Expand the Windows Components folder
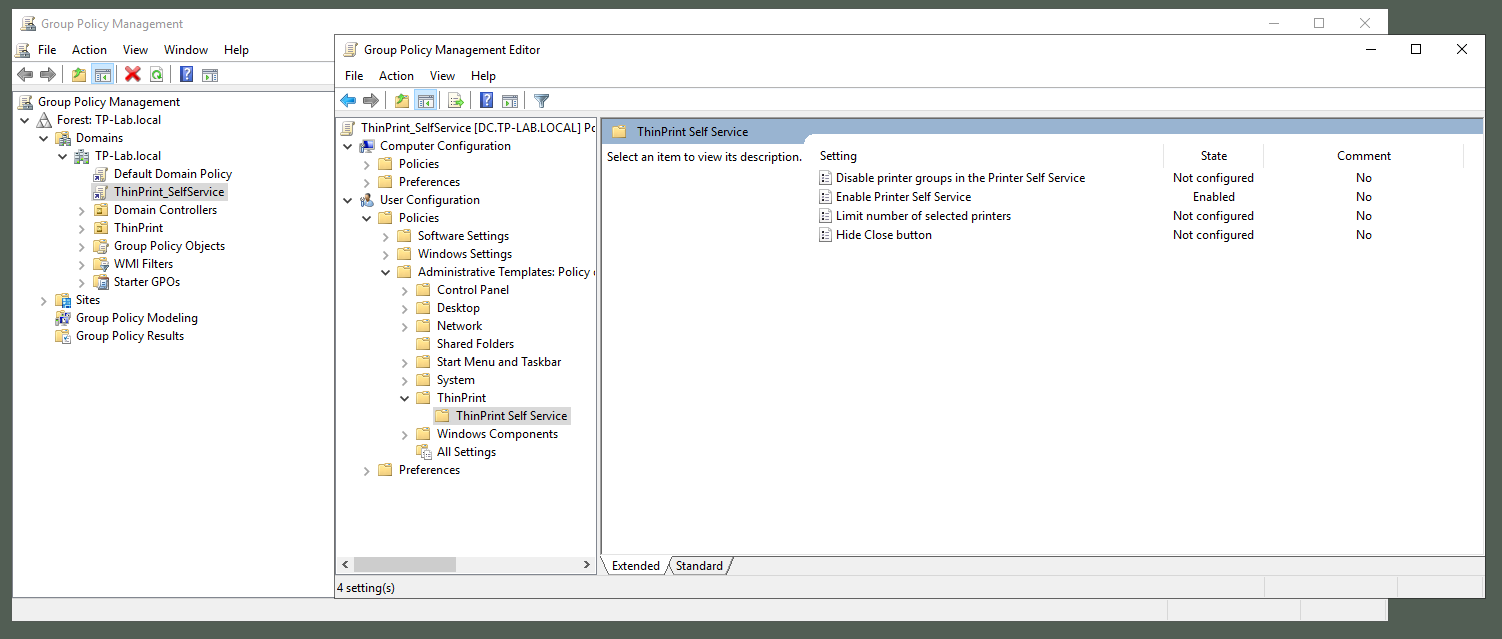 405,434
